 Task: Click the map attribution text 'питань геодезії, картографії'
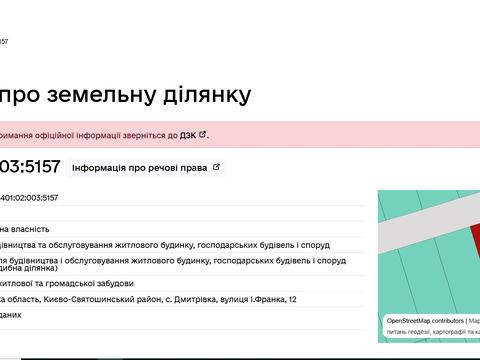433,332
